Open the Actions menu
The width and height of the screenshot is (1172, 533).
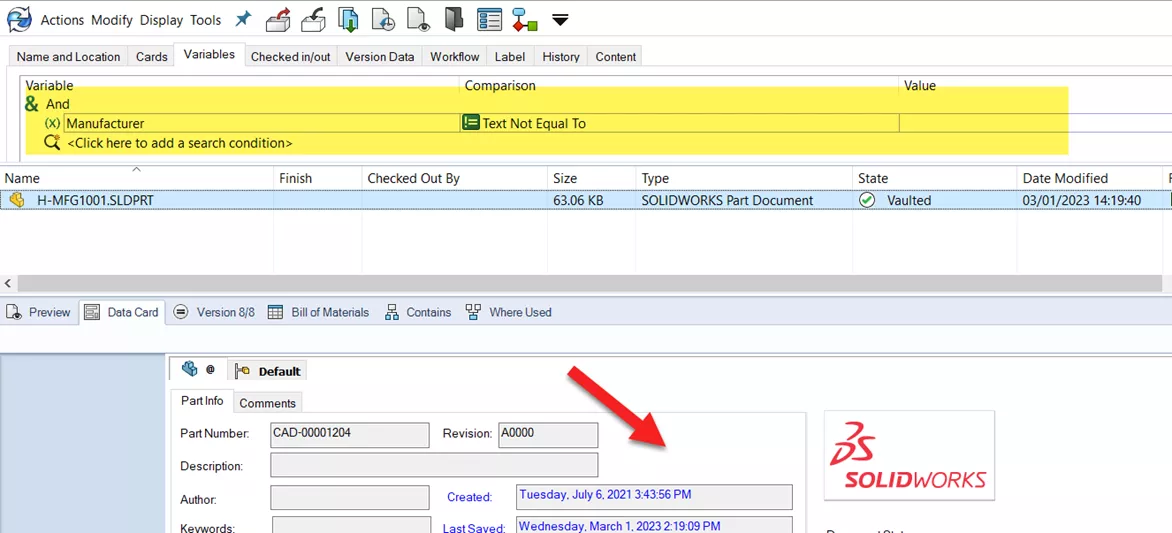pyautogui.click(x=62, y=20)
